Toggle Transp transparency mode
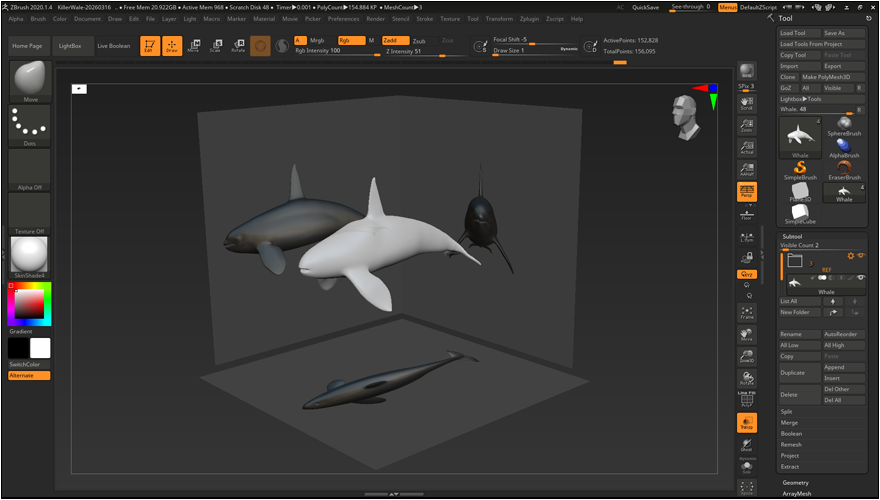 (746, 422)
